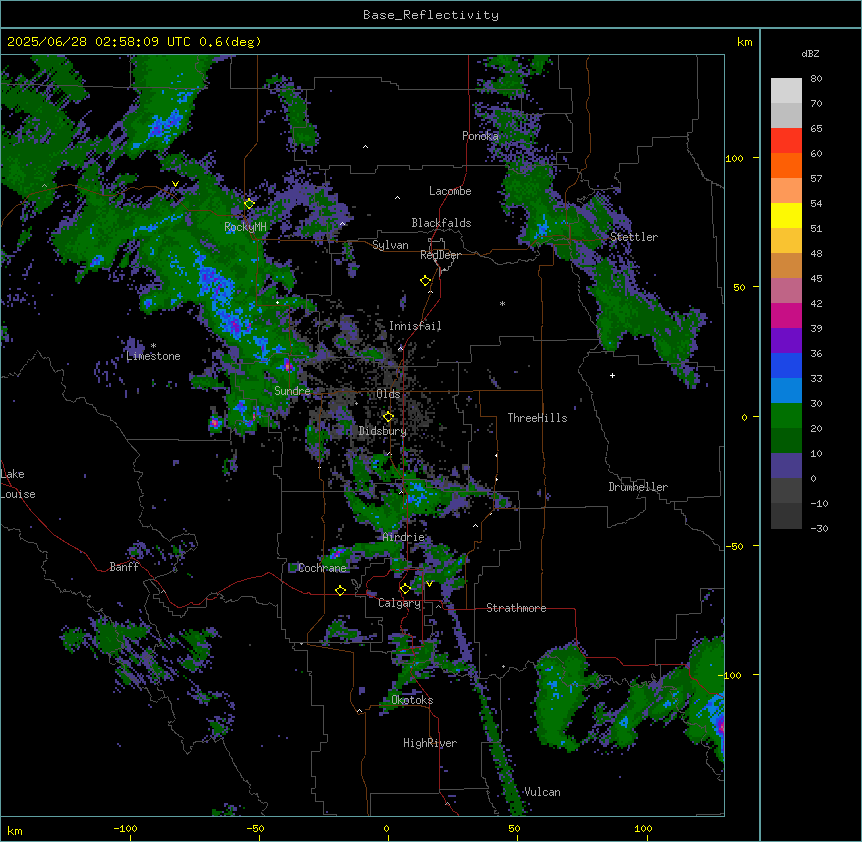The image size is (862, 842).
Task: Pick the light grey 70-80 dBZ legend swatch
Action: click(786, 91)
